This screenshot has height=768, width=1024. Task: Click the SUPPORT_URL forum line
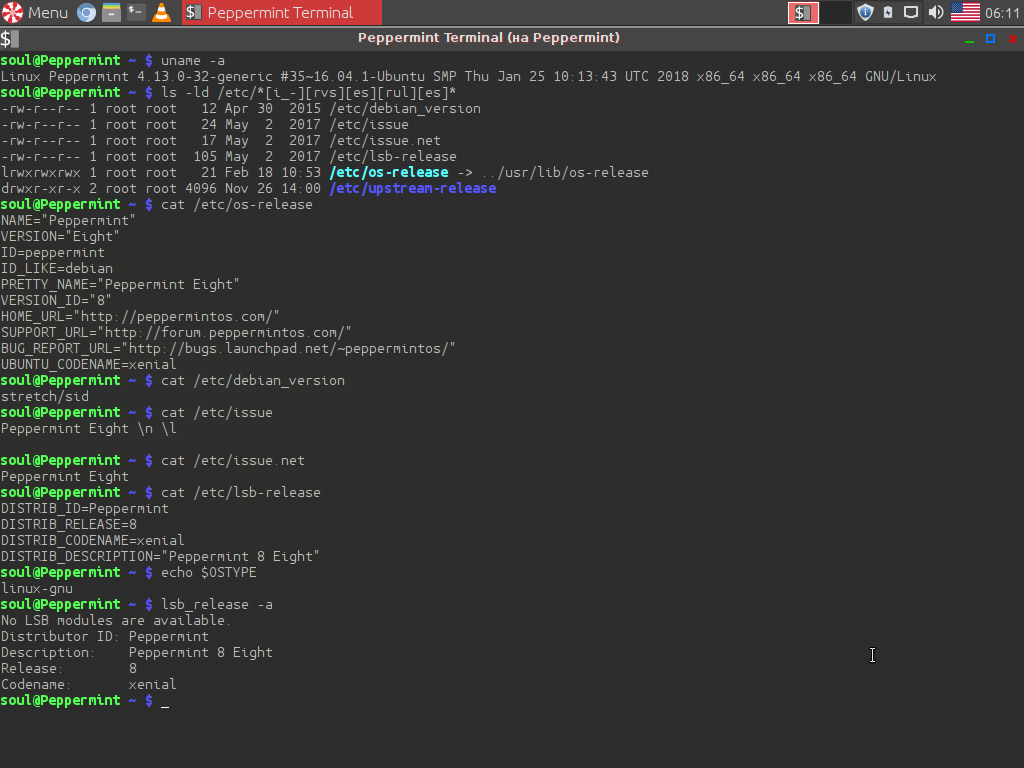tap(176, 332)
